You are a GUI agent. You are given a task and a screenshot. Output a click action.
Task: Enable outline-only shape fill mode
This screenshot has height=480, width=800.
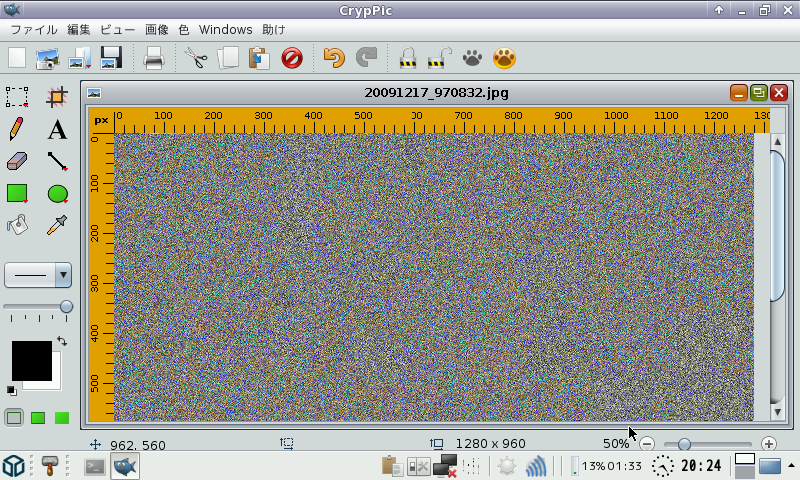click(15, 418)
